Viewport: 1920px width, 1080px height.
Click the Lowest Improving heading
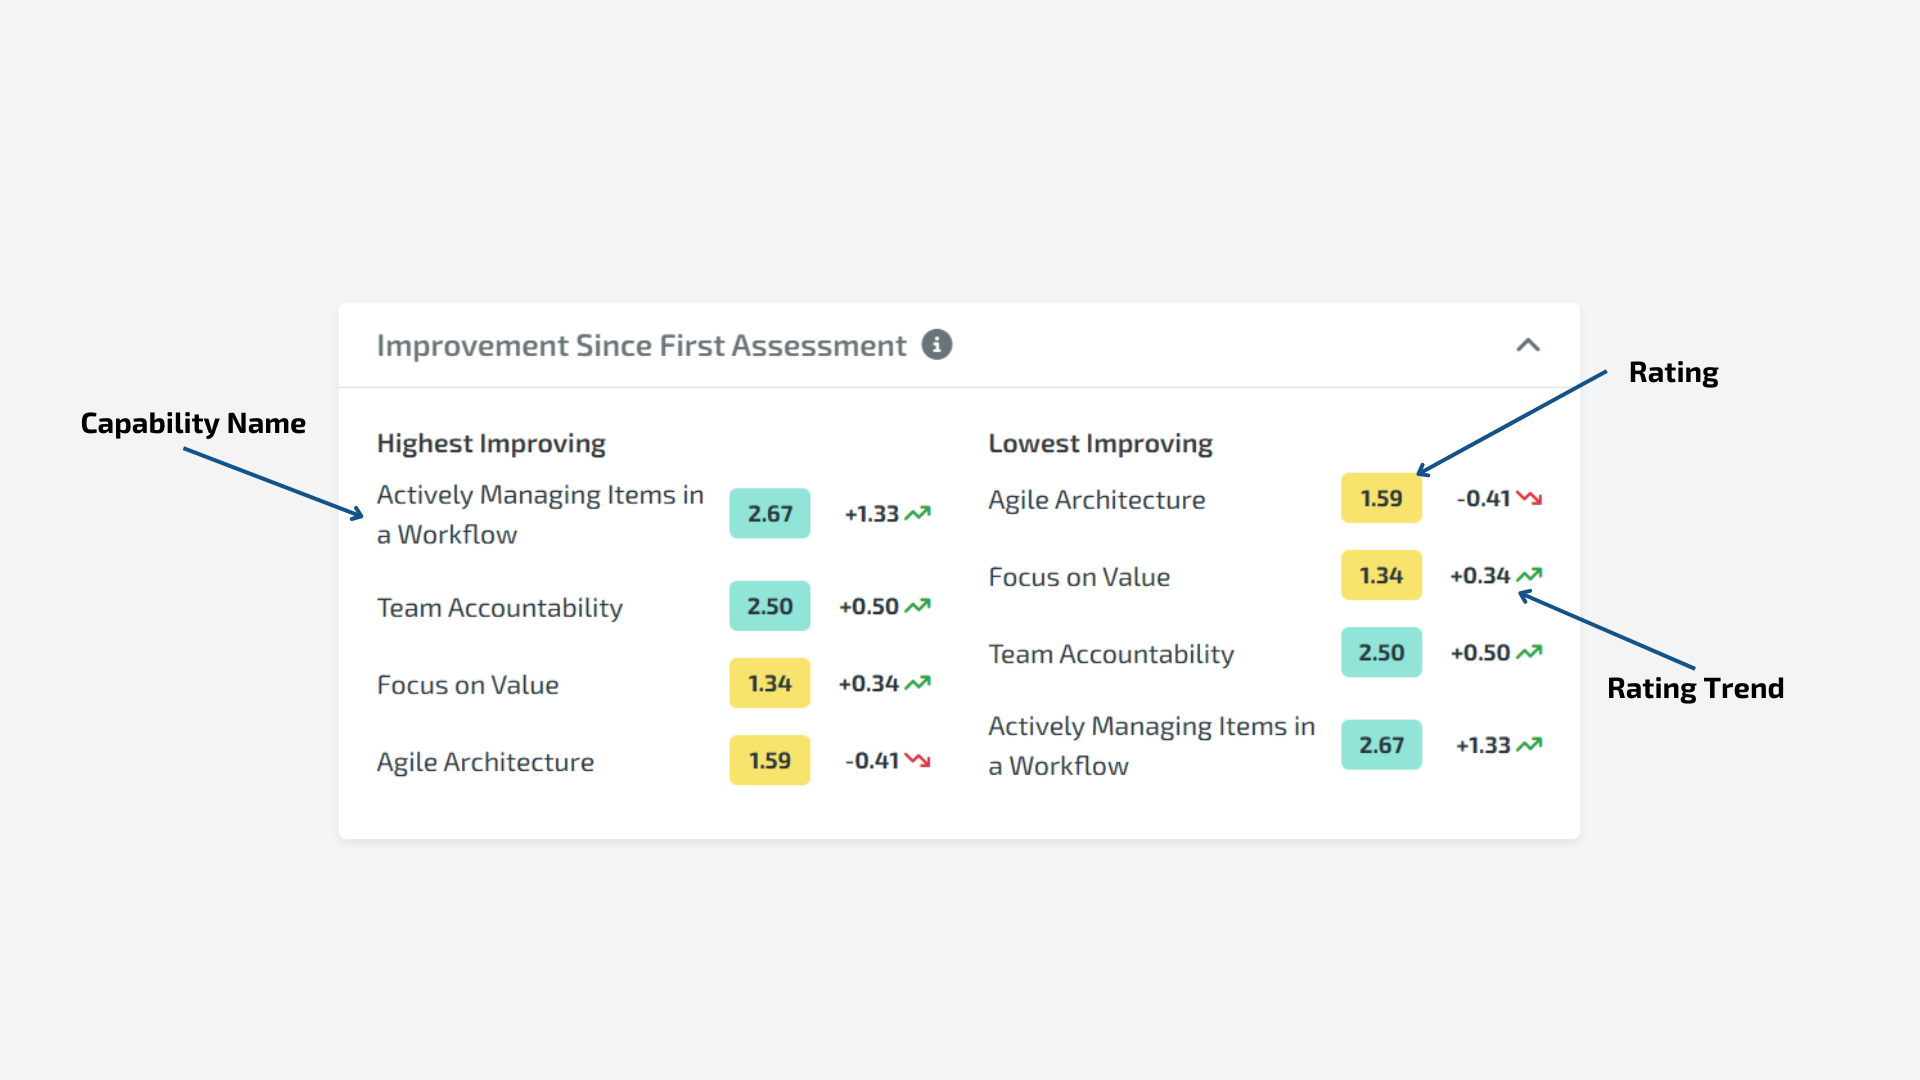(x=1100, y=443)
